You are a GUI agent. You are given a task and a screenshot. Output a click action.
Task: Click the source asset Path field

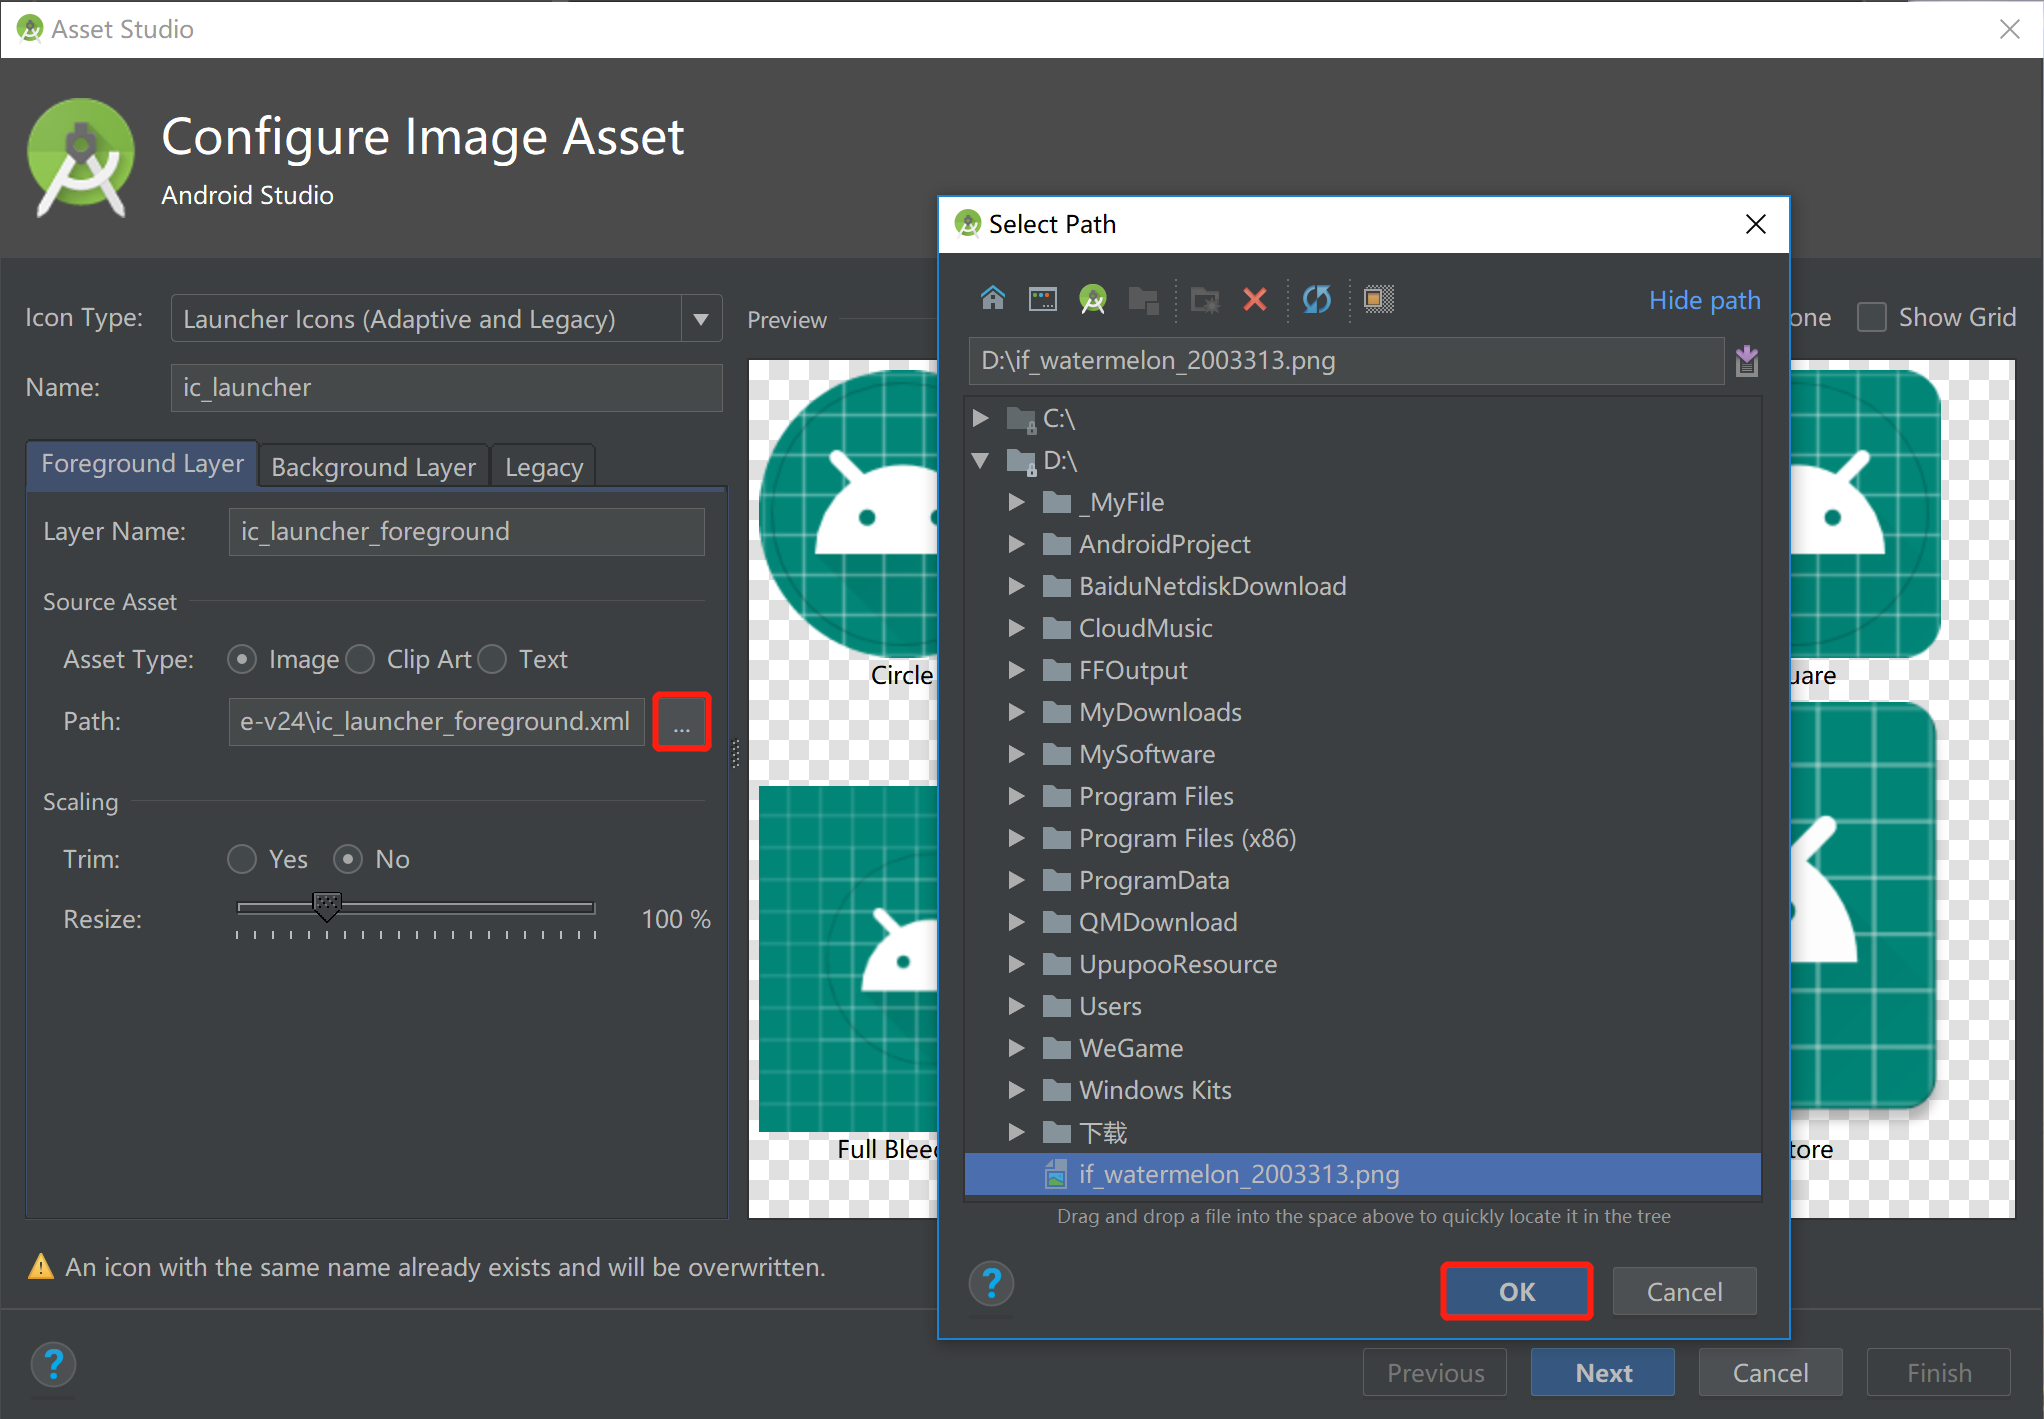436,721
